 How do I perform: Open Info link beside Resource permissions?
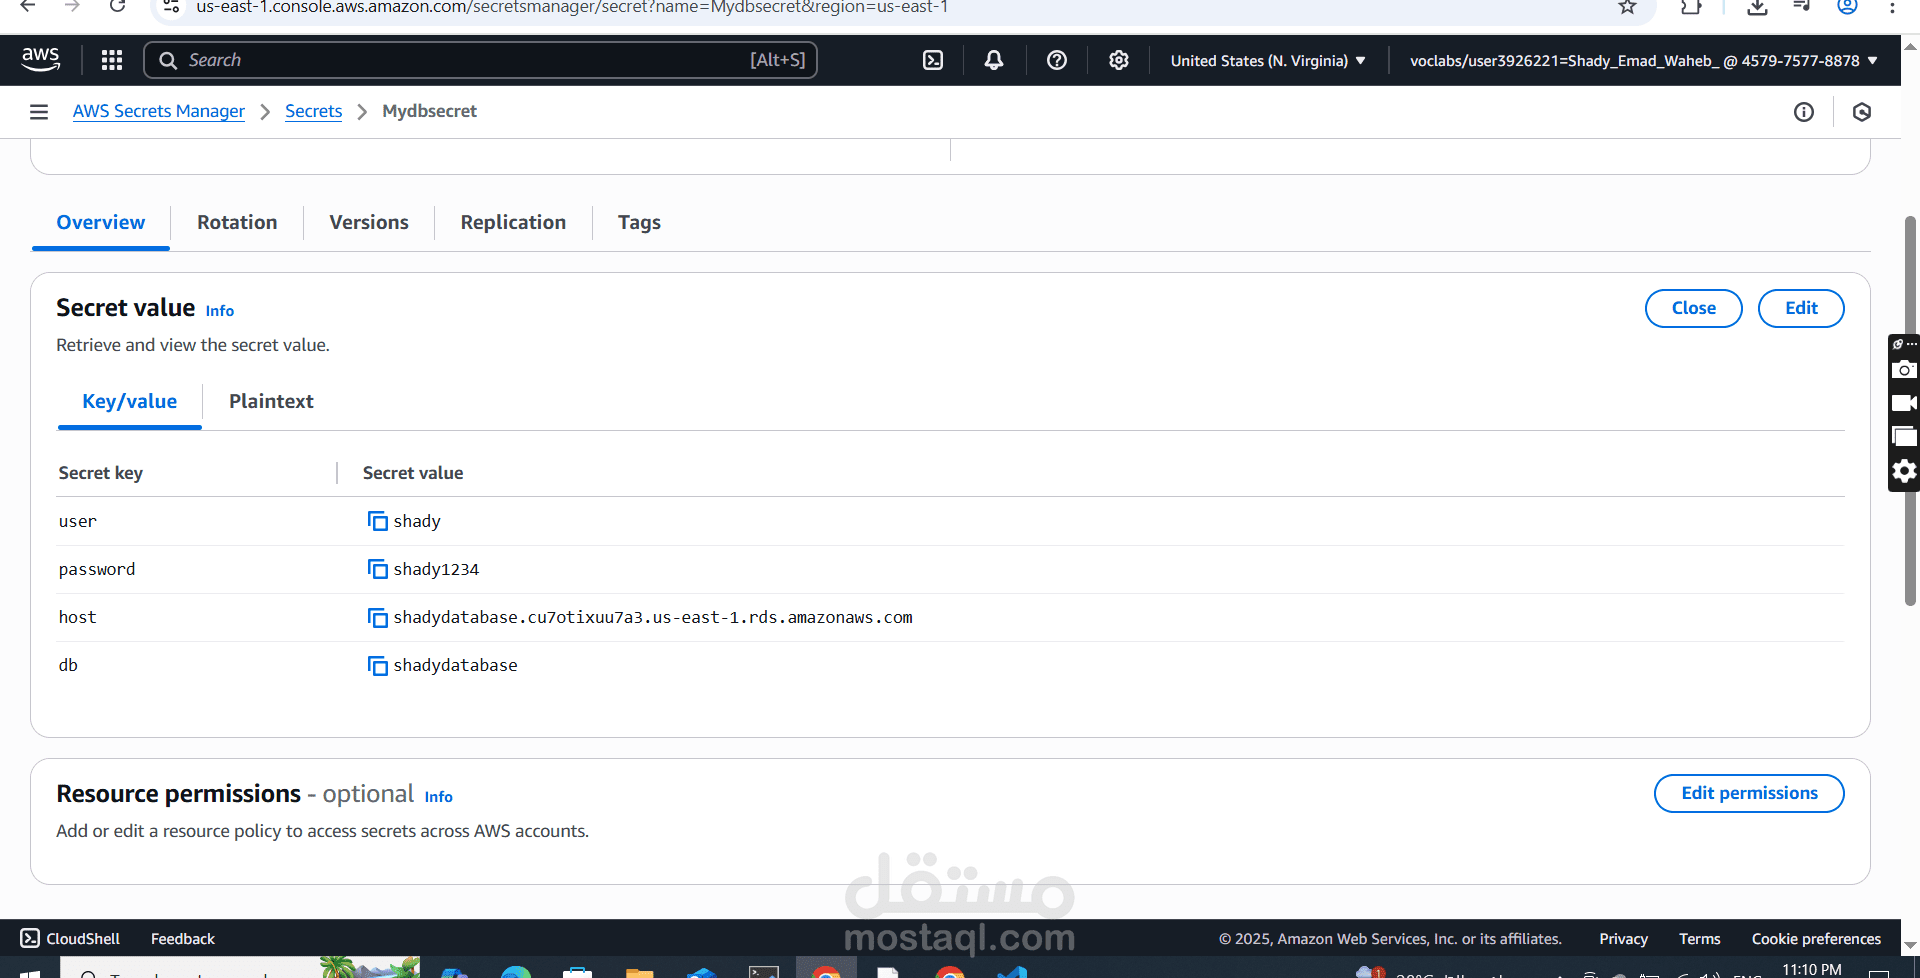click(439, 797)
